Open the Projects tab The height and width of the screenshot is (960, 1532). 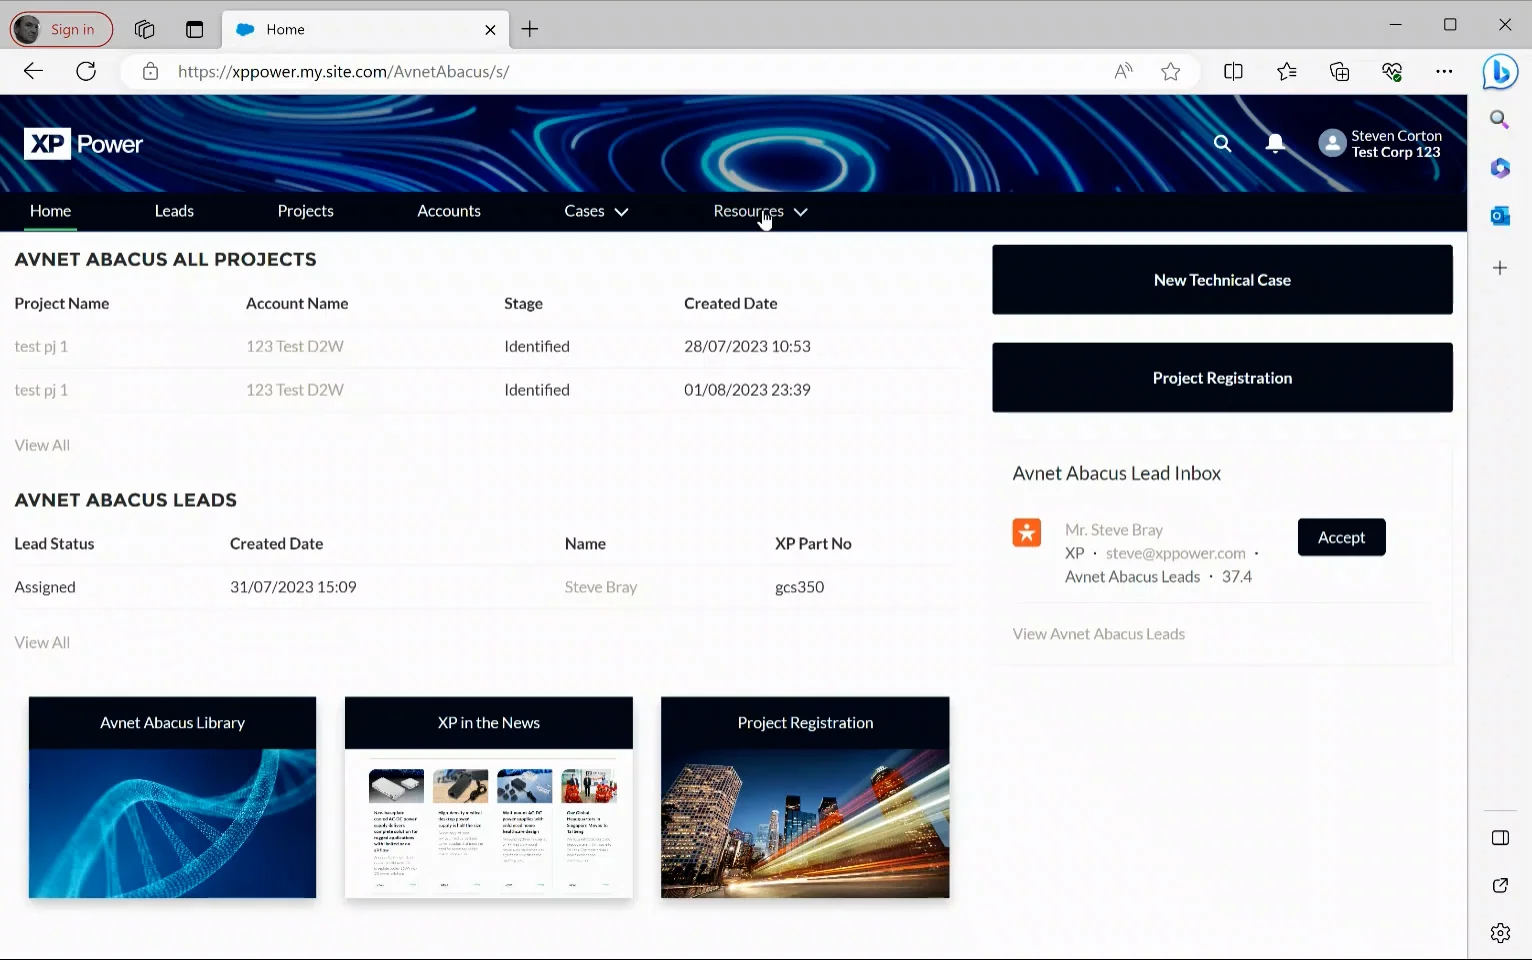point(305,211)
